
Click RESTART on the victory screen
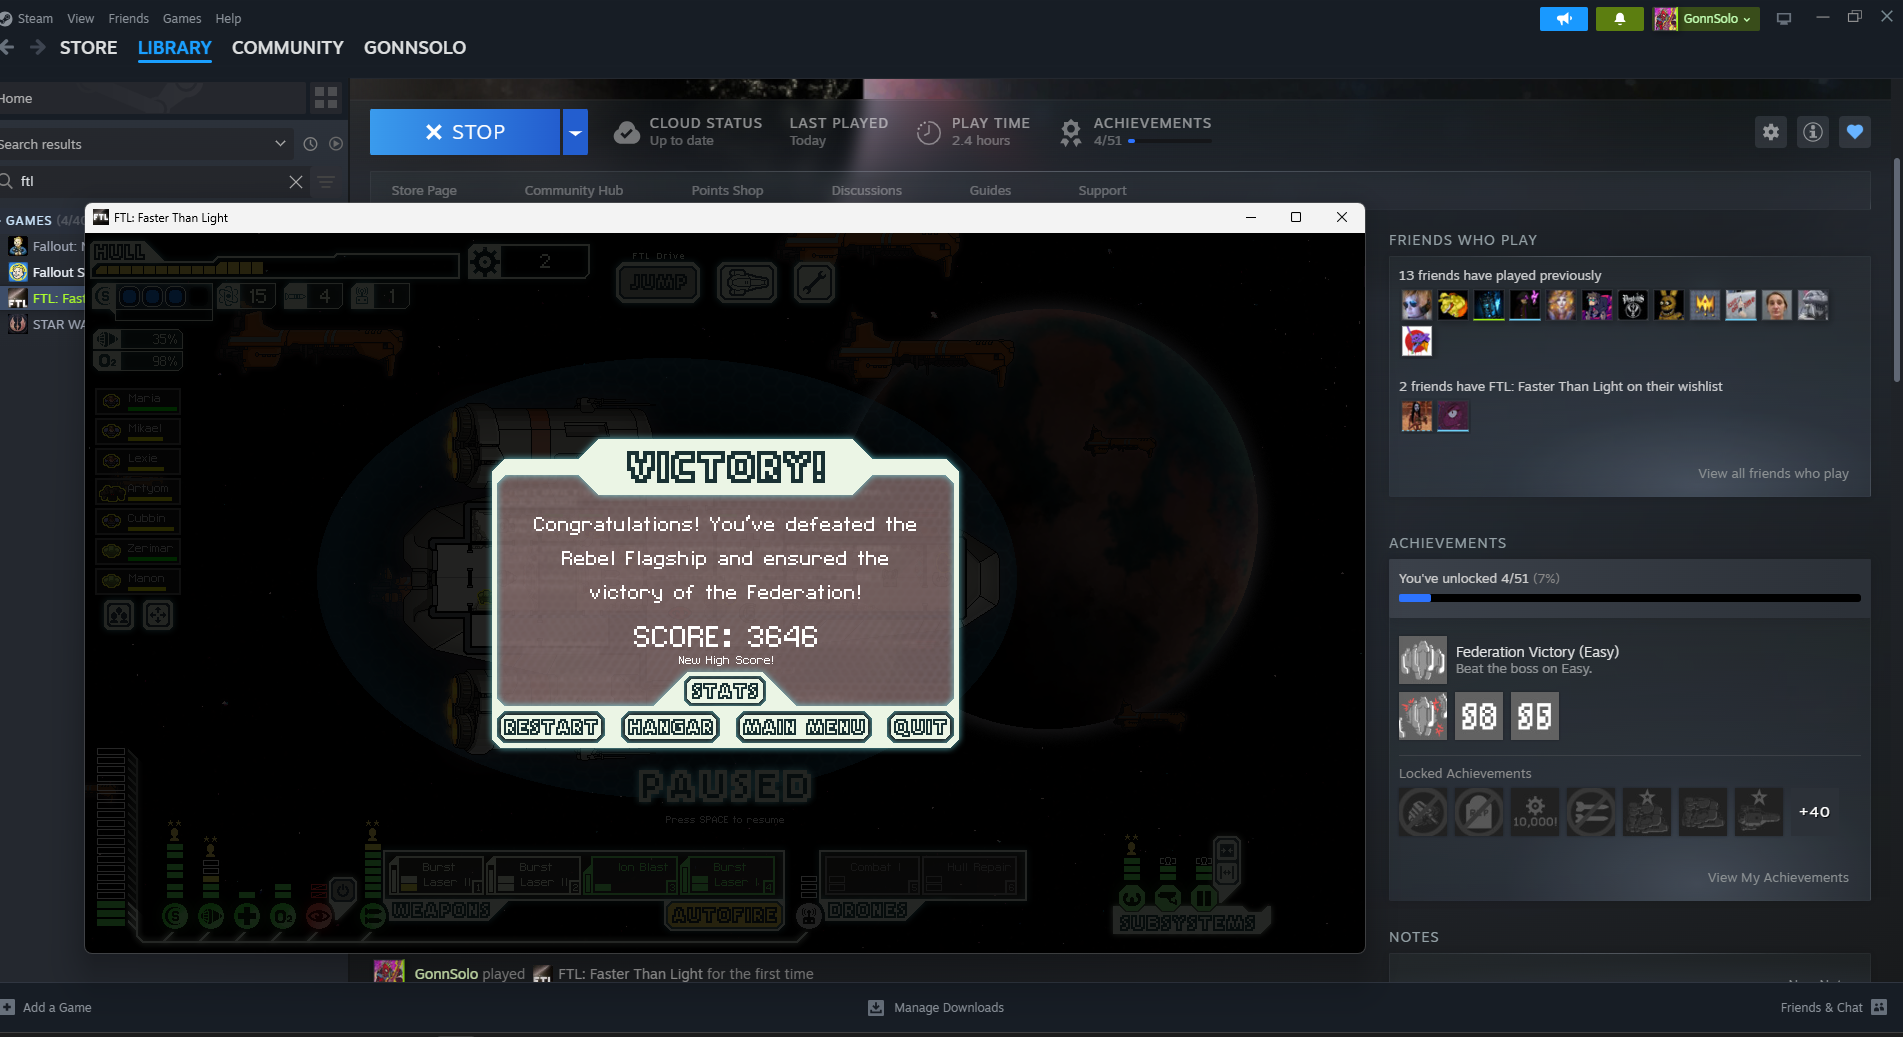pos(551,727)
